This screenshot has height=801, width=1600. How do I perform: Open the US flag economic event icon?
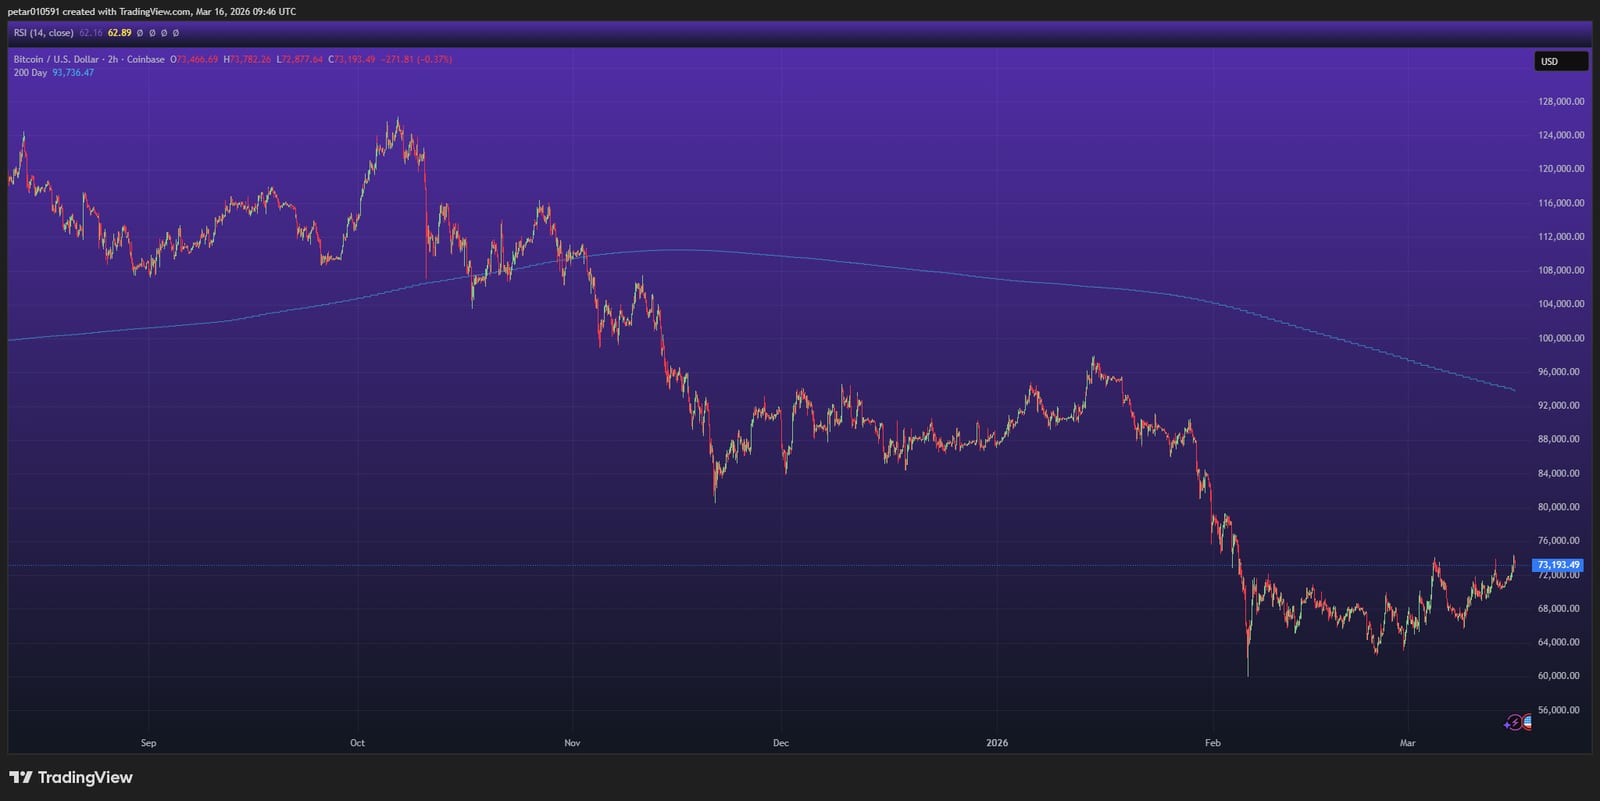(x=1528, y=721)
